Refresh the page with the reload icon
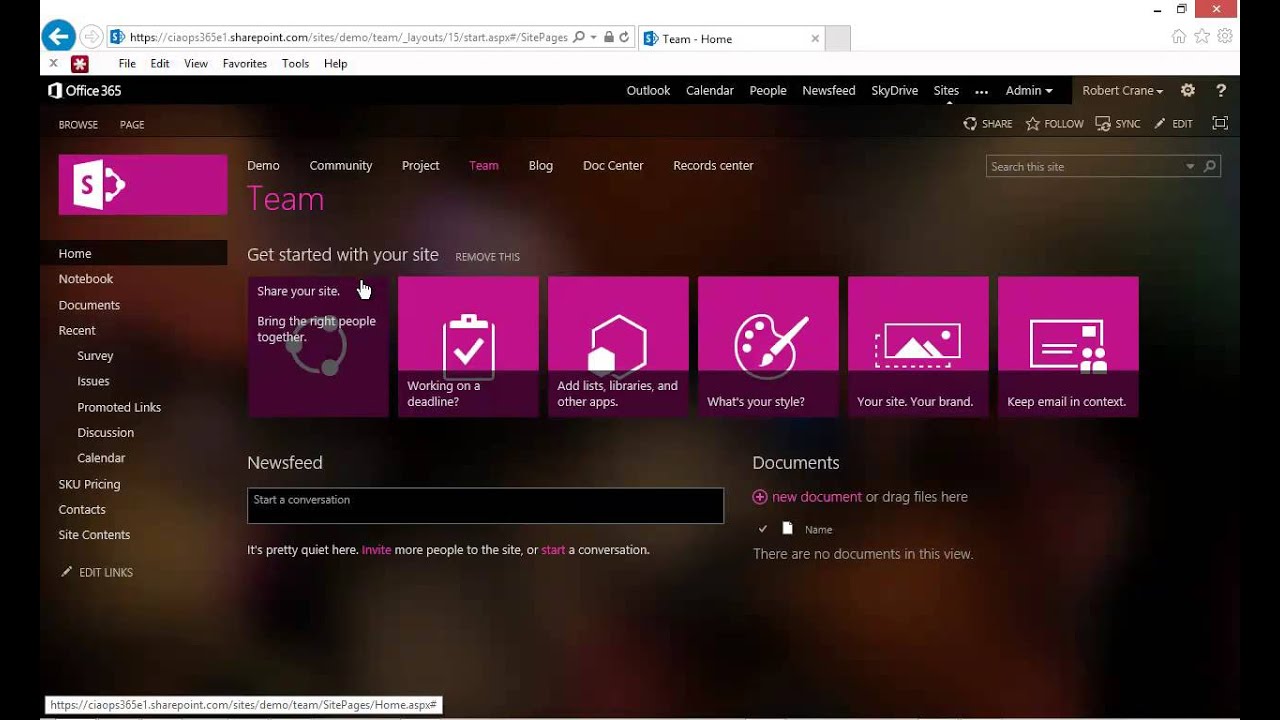Screen dimensions: 1280x720 624,38
